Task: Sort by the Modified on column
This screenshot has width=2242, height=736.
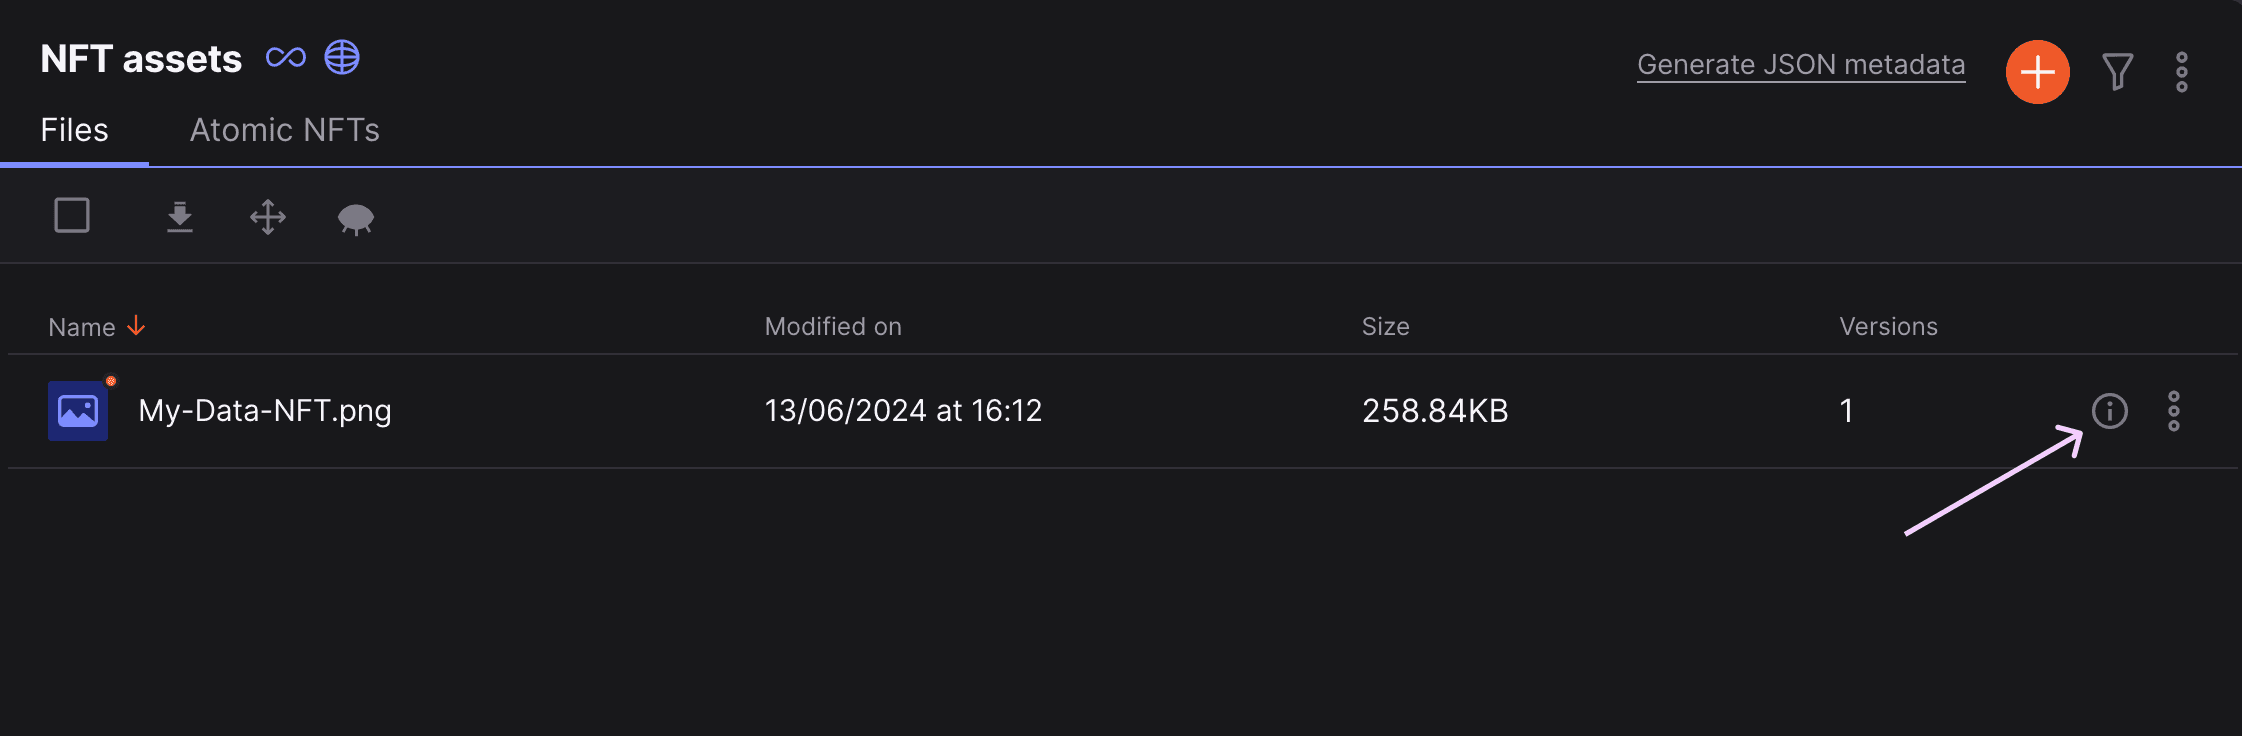Action: 833,326
